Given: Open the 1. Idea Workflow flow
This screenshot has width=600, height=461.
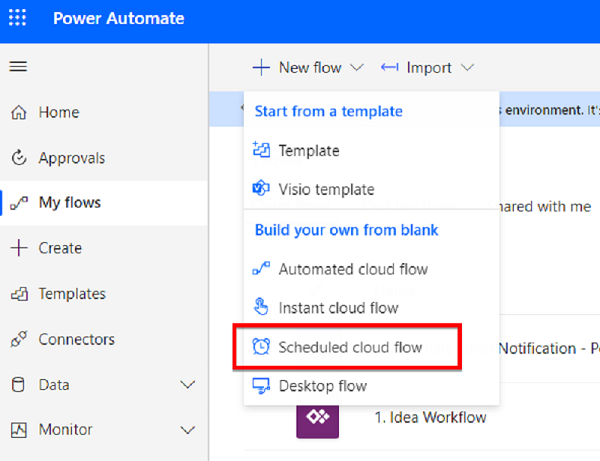Looking at the screenshot, I should point(430,417).
